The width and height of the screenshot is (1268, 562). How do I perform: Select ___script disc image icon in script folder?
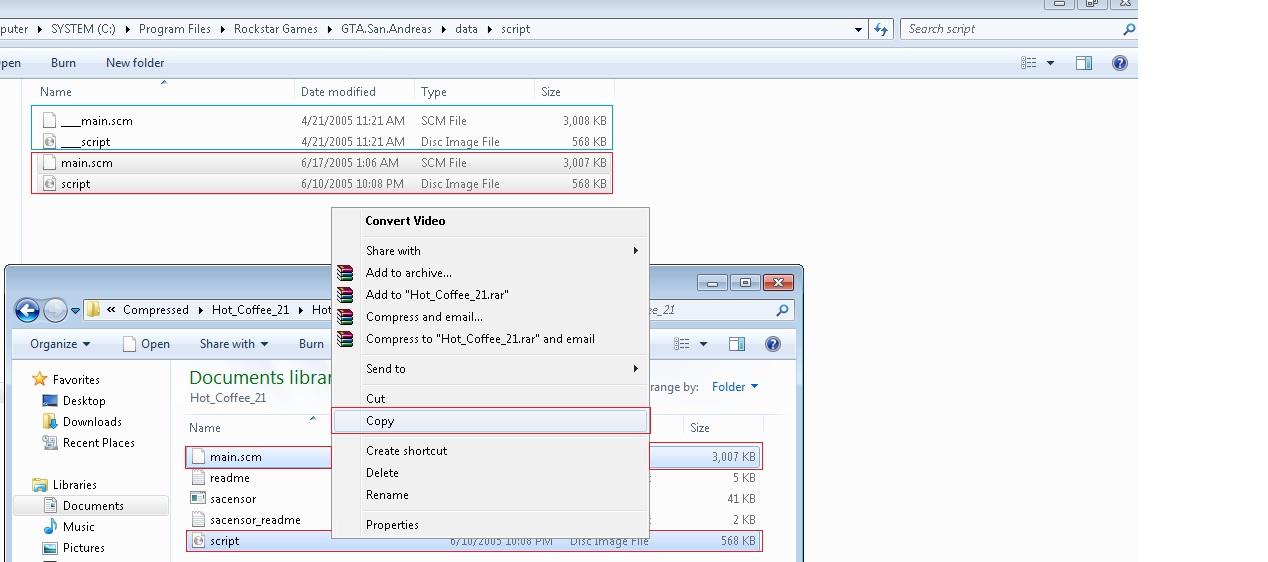click(49, 142)
